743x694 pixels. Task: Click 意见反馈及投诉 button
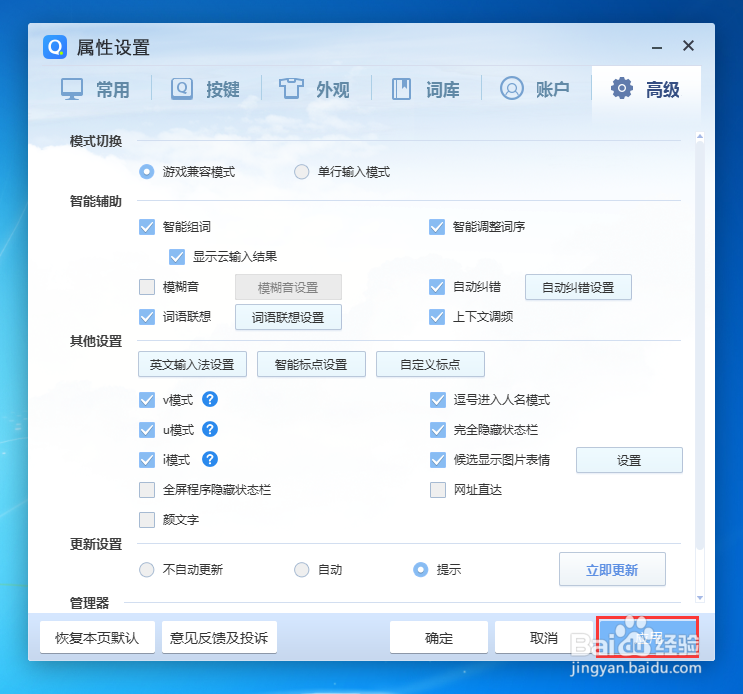tap(219, 638)
